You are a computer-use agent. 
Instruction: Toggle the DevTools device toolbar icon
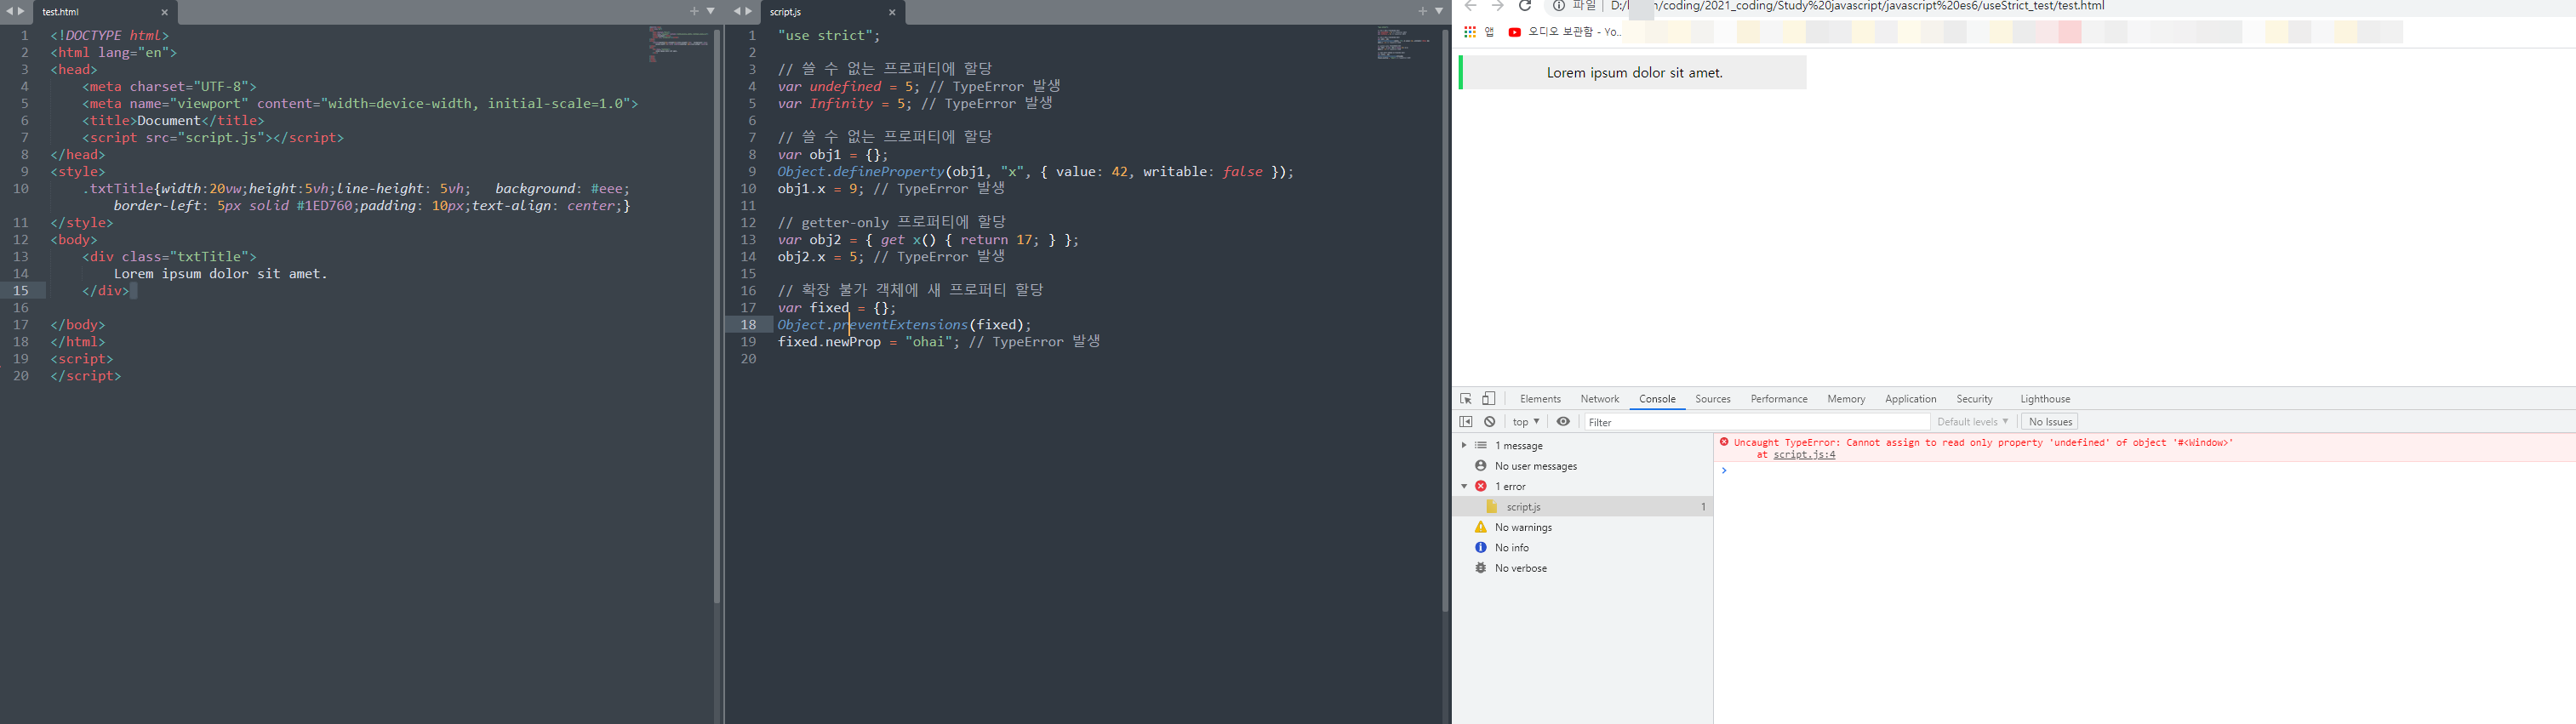tap(1489, 398)
